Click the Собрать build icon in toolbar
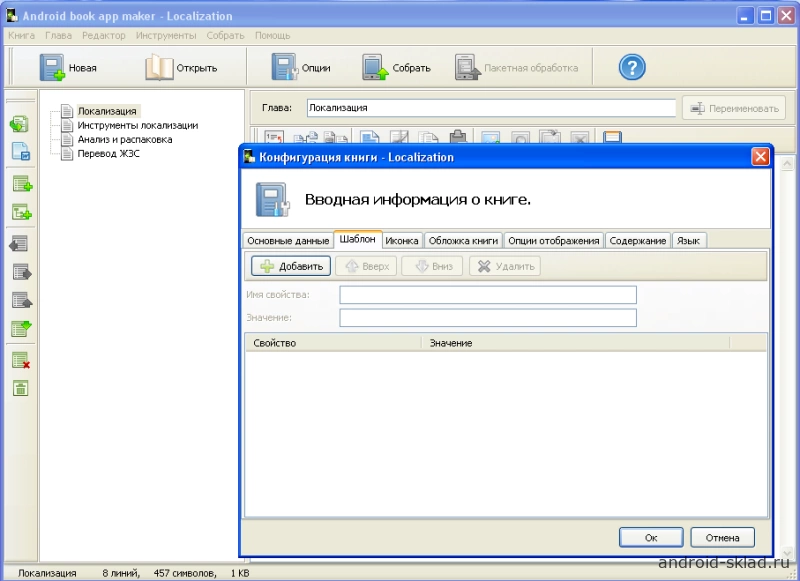800x581 pixels. [396, 68]
